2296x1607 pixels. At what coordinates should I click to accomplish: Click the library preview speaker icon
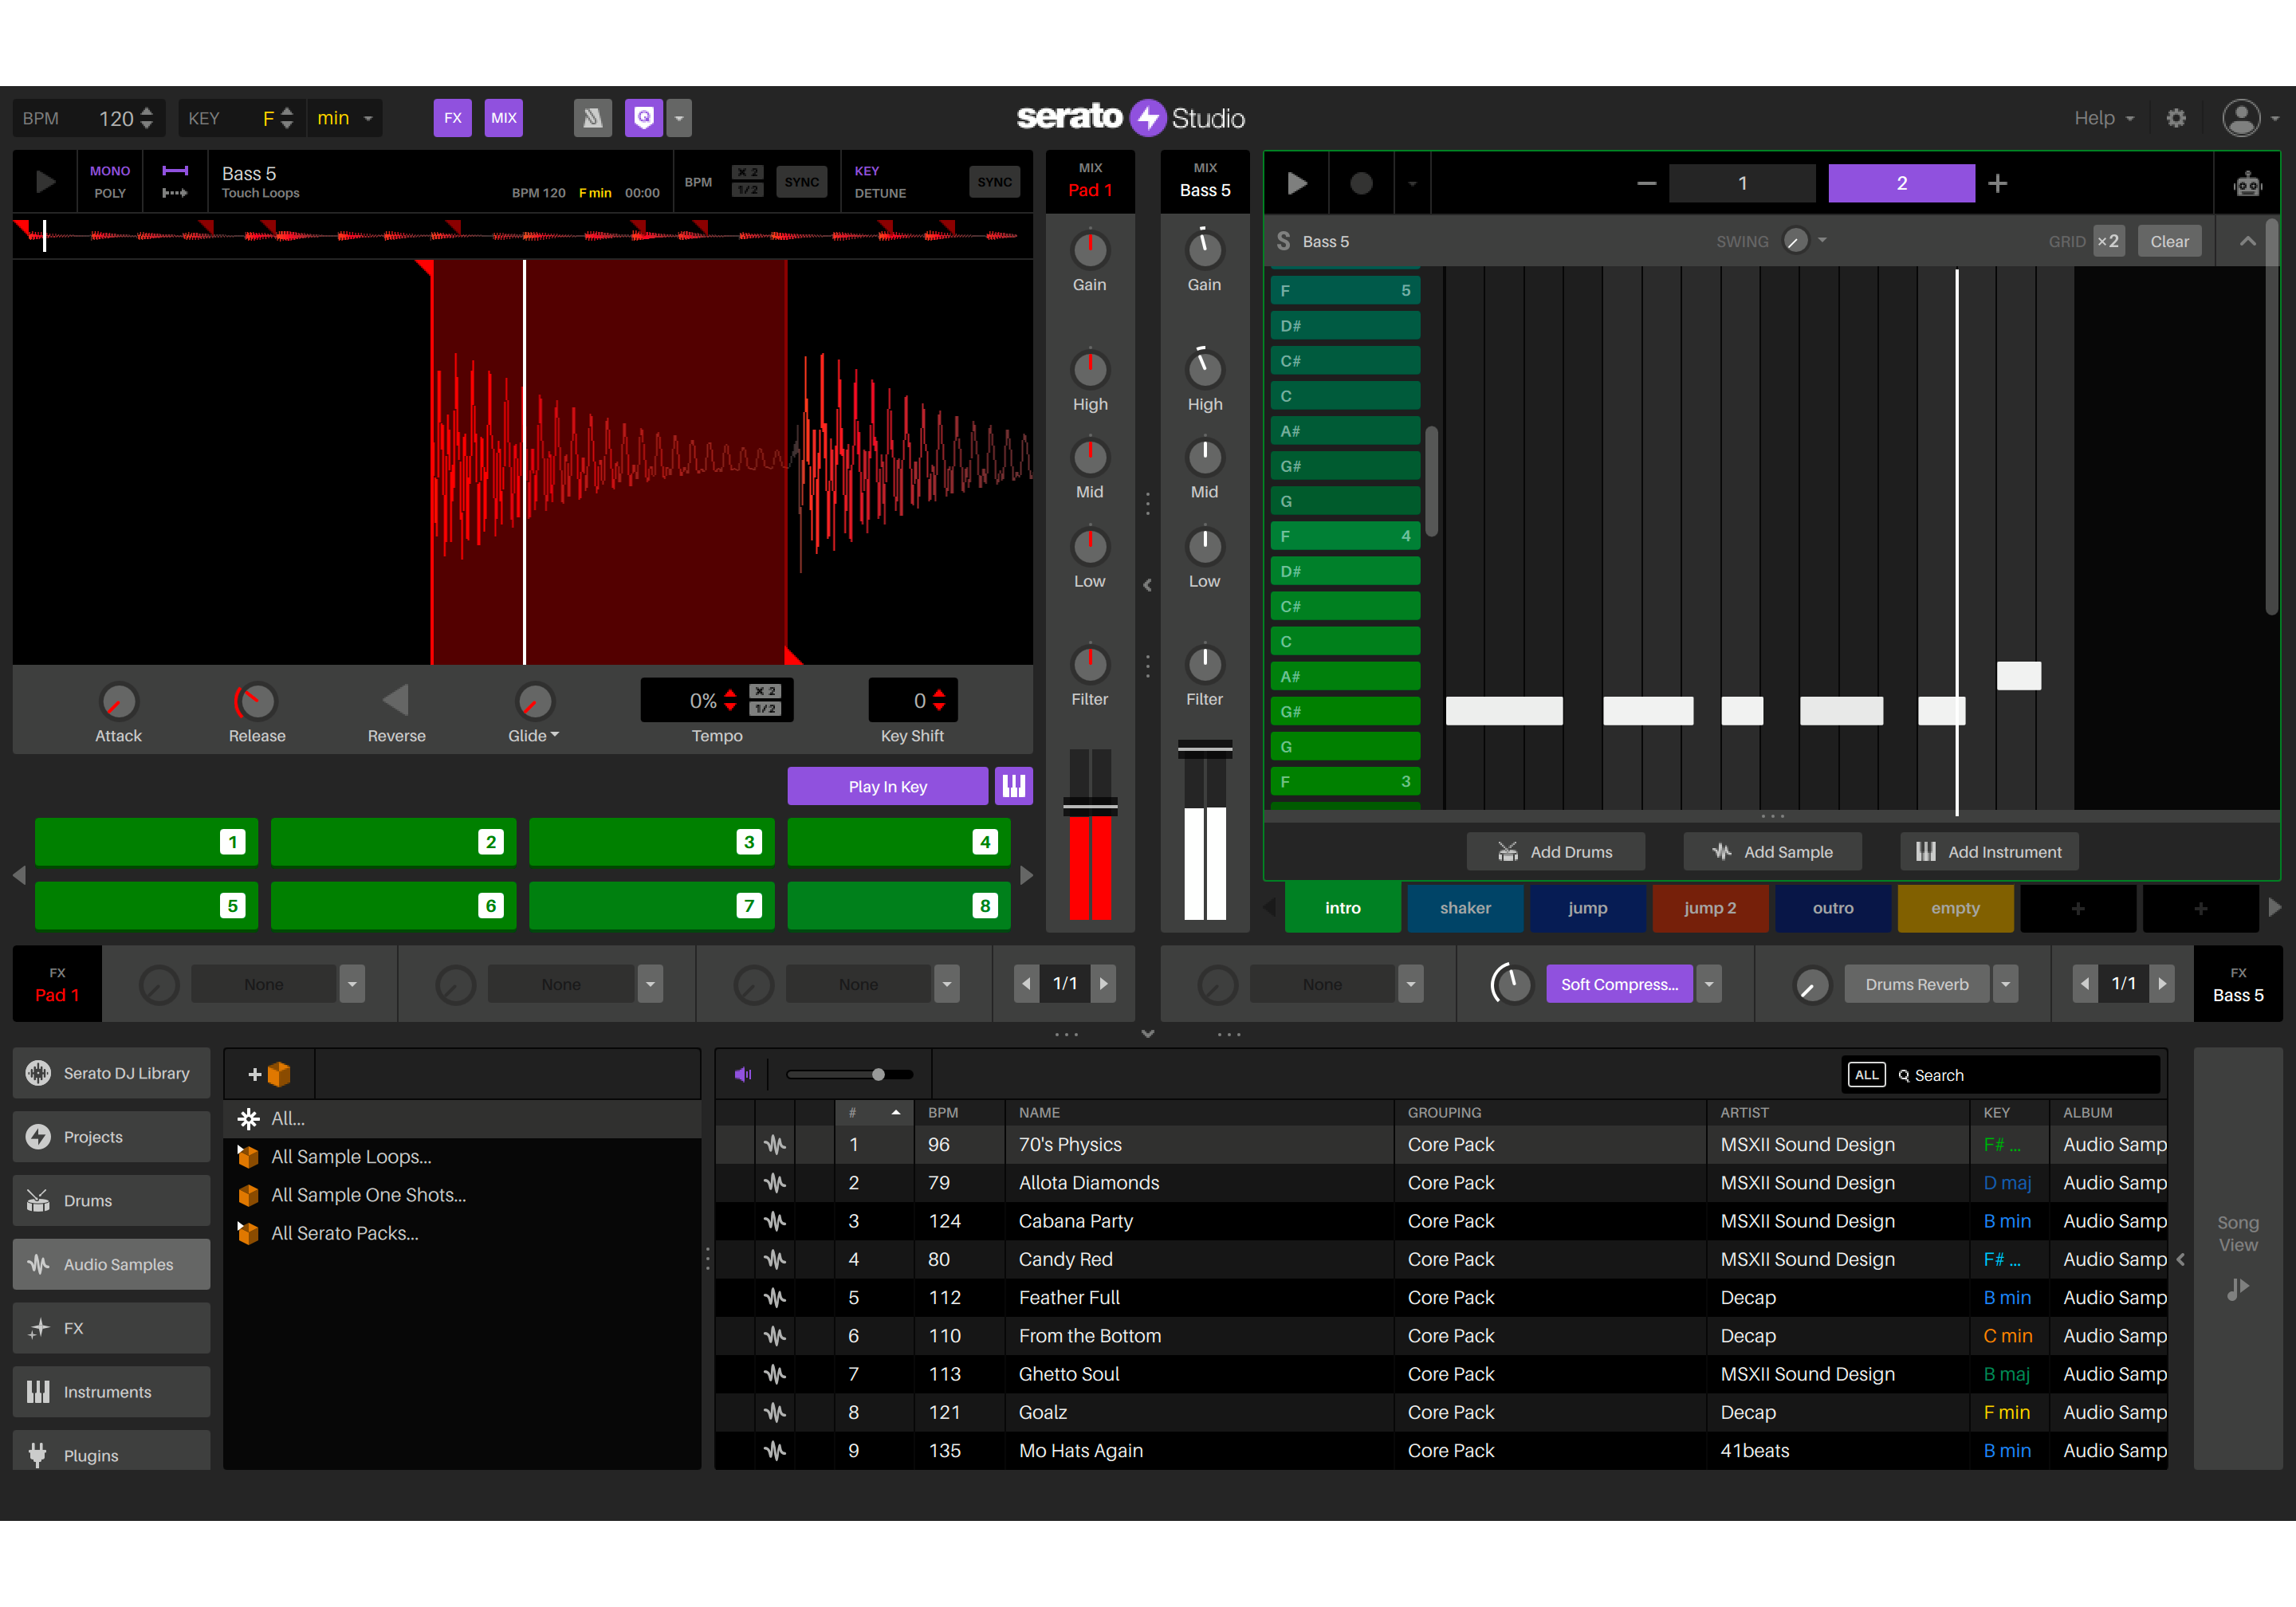click(x=743, y=1074)
